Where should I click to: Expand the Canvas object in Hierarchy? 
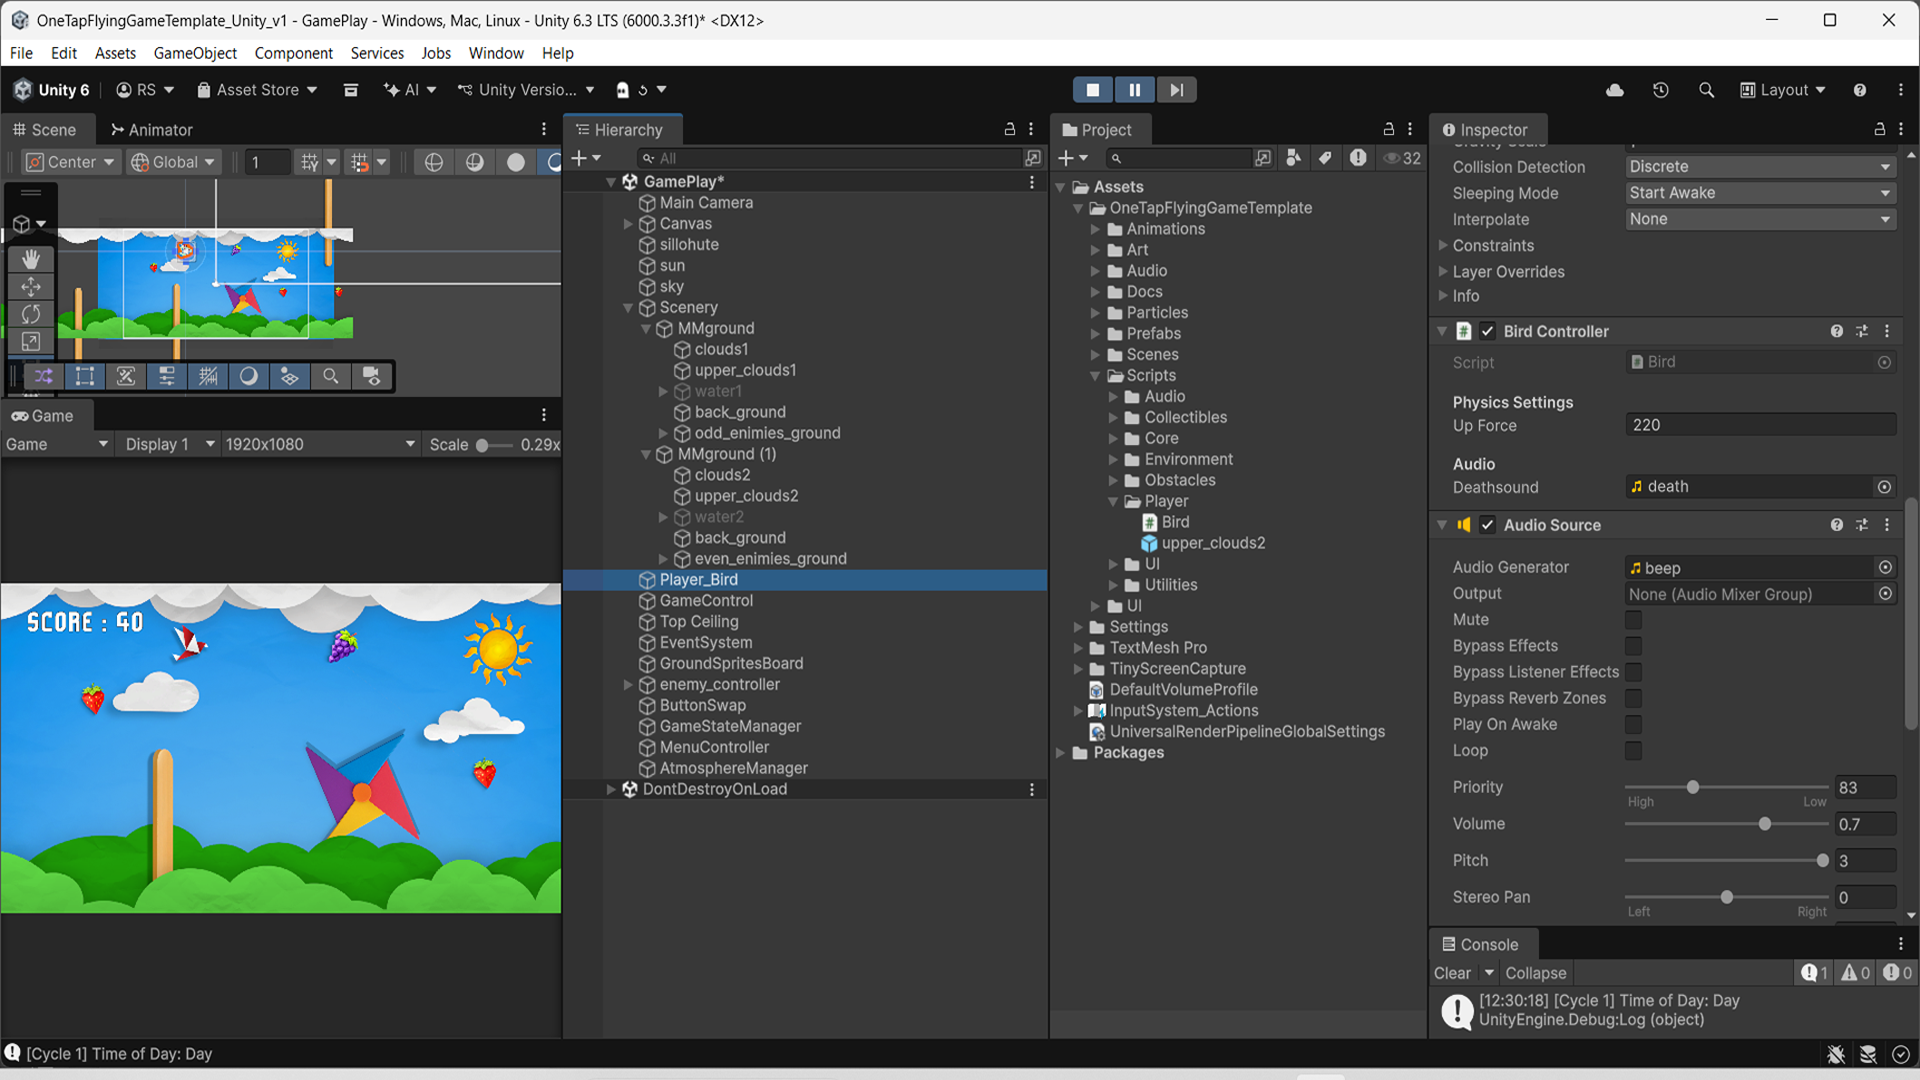628,224
